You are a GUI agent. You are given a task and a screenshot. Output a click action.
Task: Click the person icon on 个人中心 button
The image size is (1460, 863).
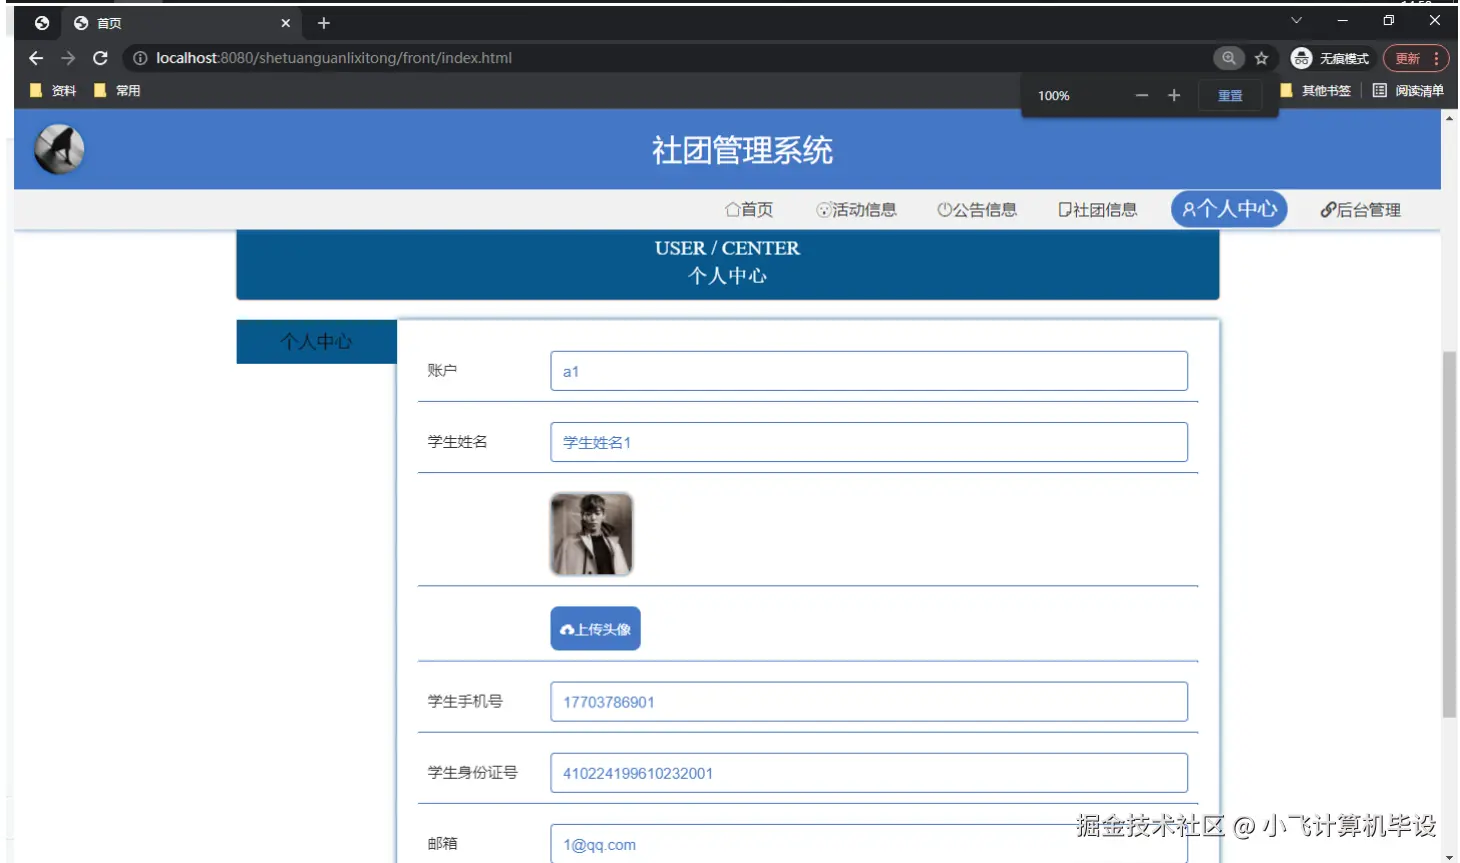[1188, 209]
